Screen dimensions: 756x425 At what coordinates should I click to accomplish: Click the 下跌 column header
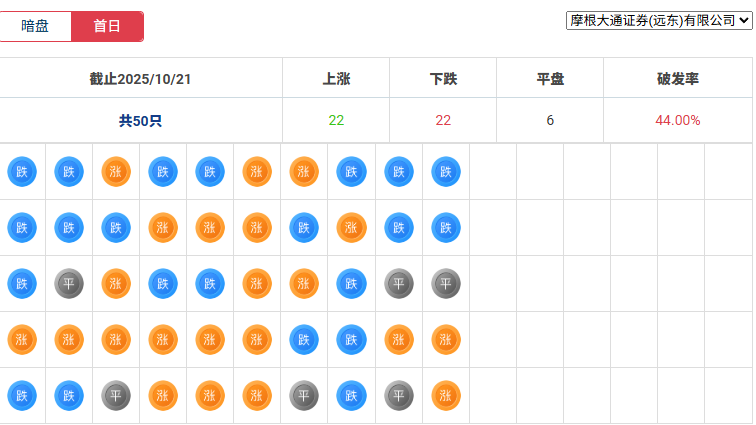click(443, 78)
